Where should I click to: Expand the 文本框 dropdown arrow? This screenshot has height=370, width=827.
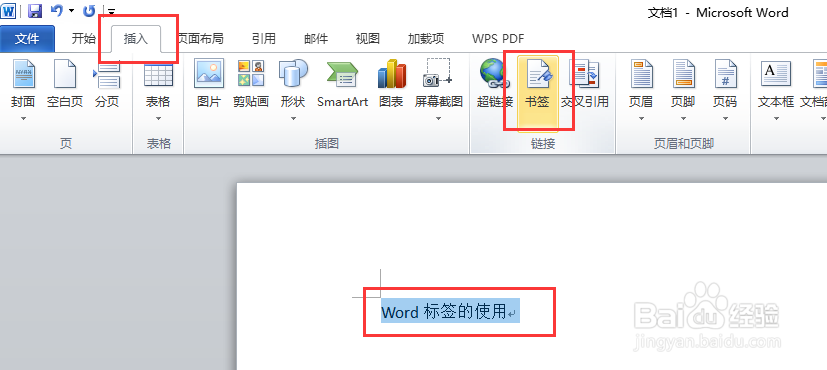[x=776, y=119]
